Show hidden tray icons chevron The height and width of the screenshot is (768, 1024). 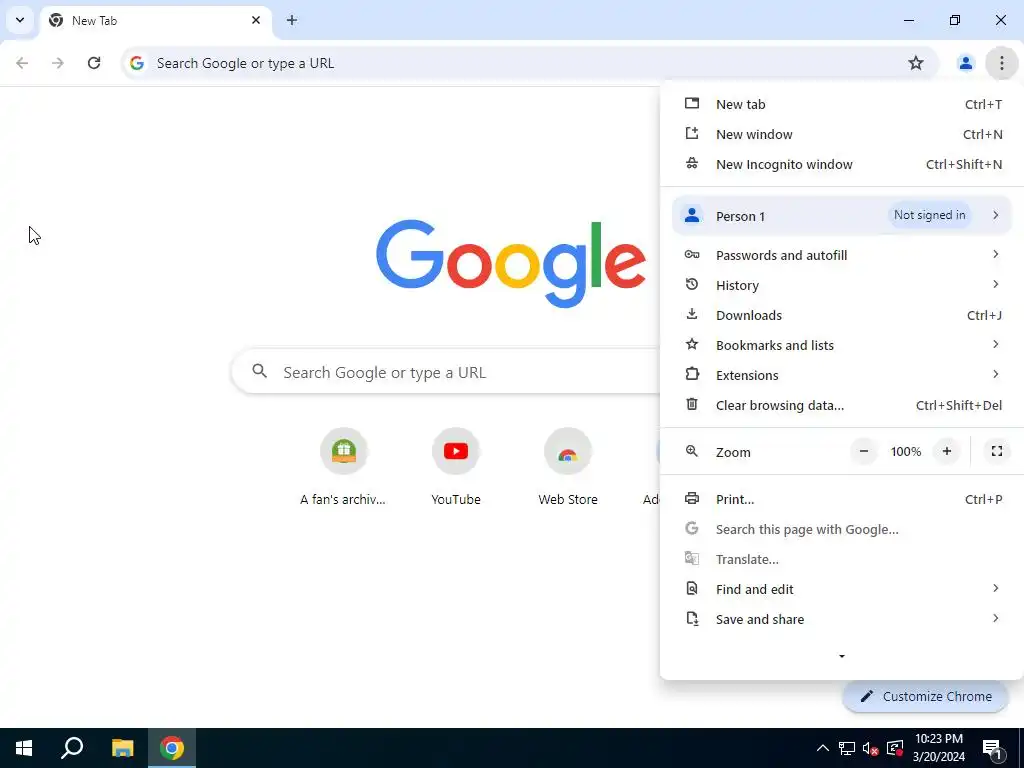click(822, 748)
